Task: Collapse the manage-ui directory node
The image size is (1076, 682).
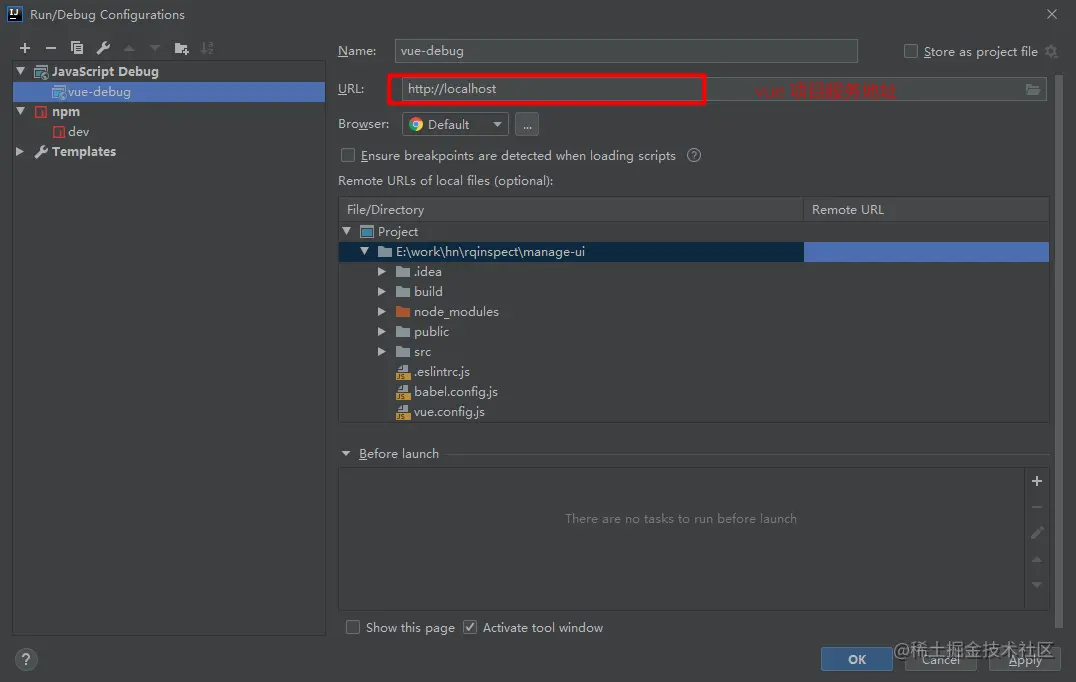Action: 364,251
